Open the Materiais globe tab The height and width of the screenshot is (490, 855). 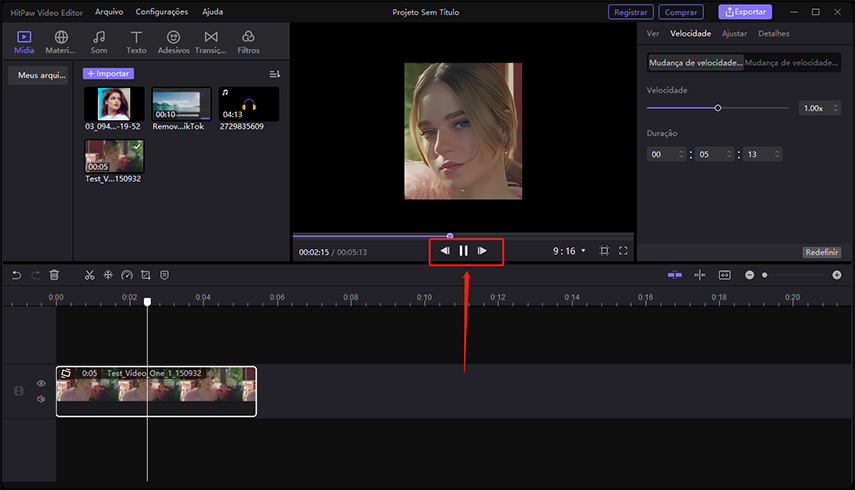tap(61, 42)
